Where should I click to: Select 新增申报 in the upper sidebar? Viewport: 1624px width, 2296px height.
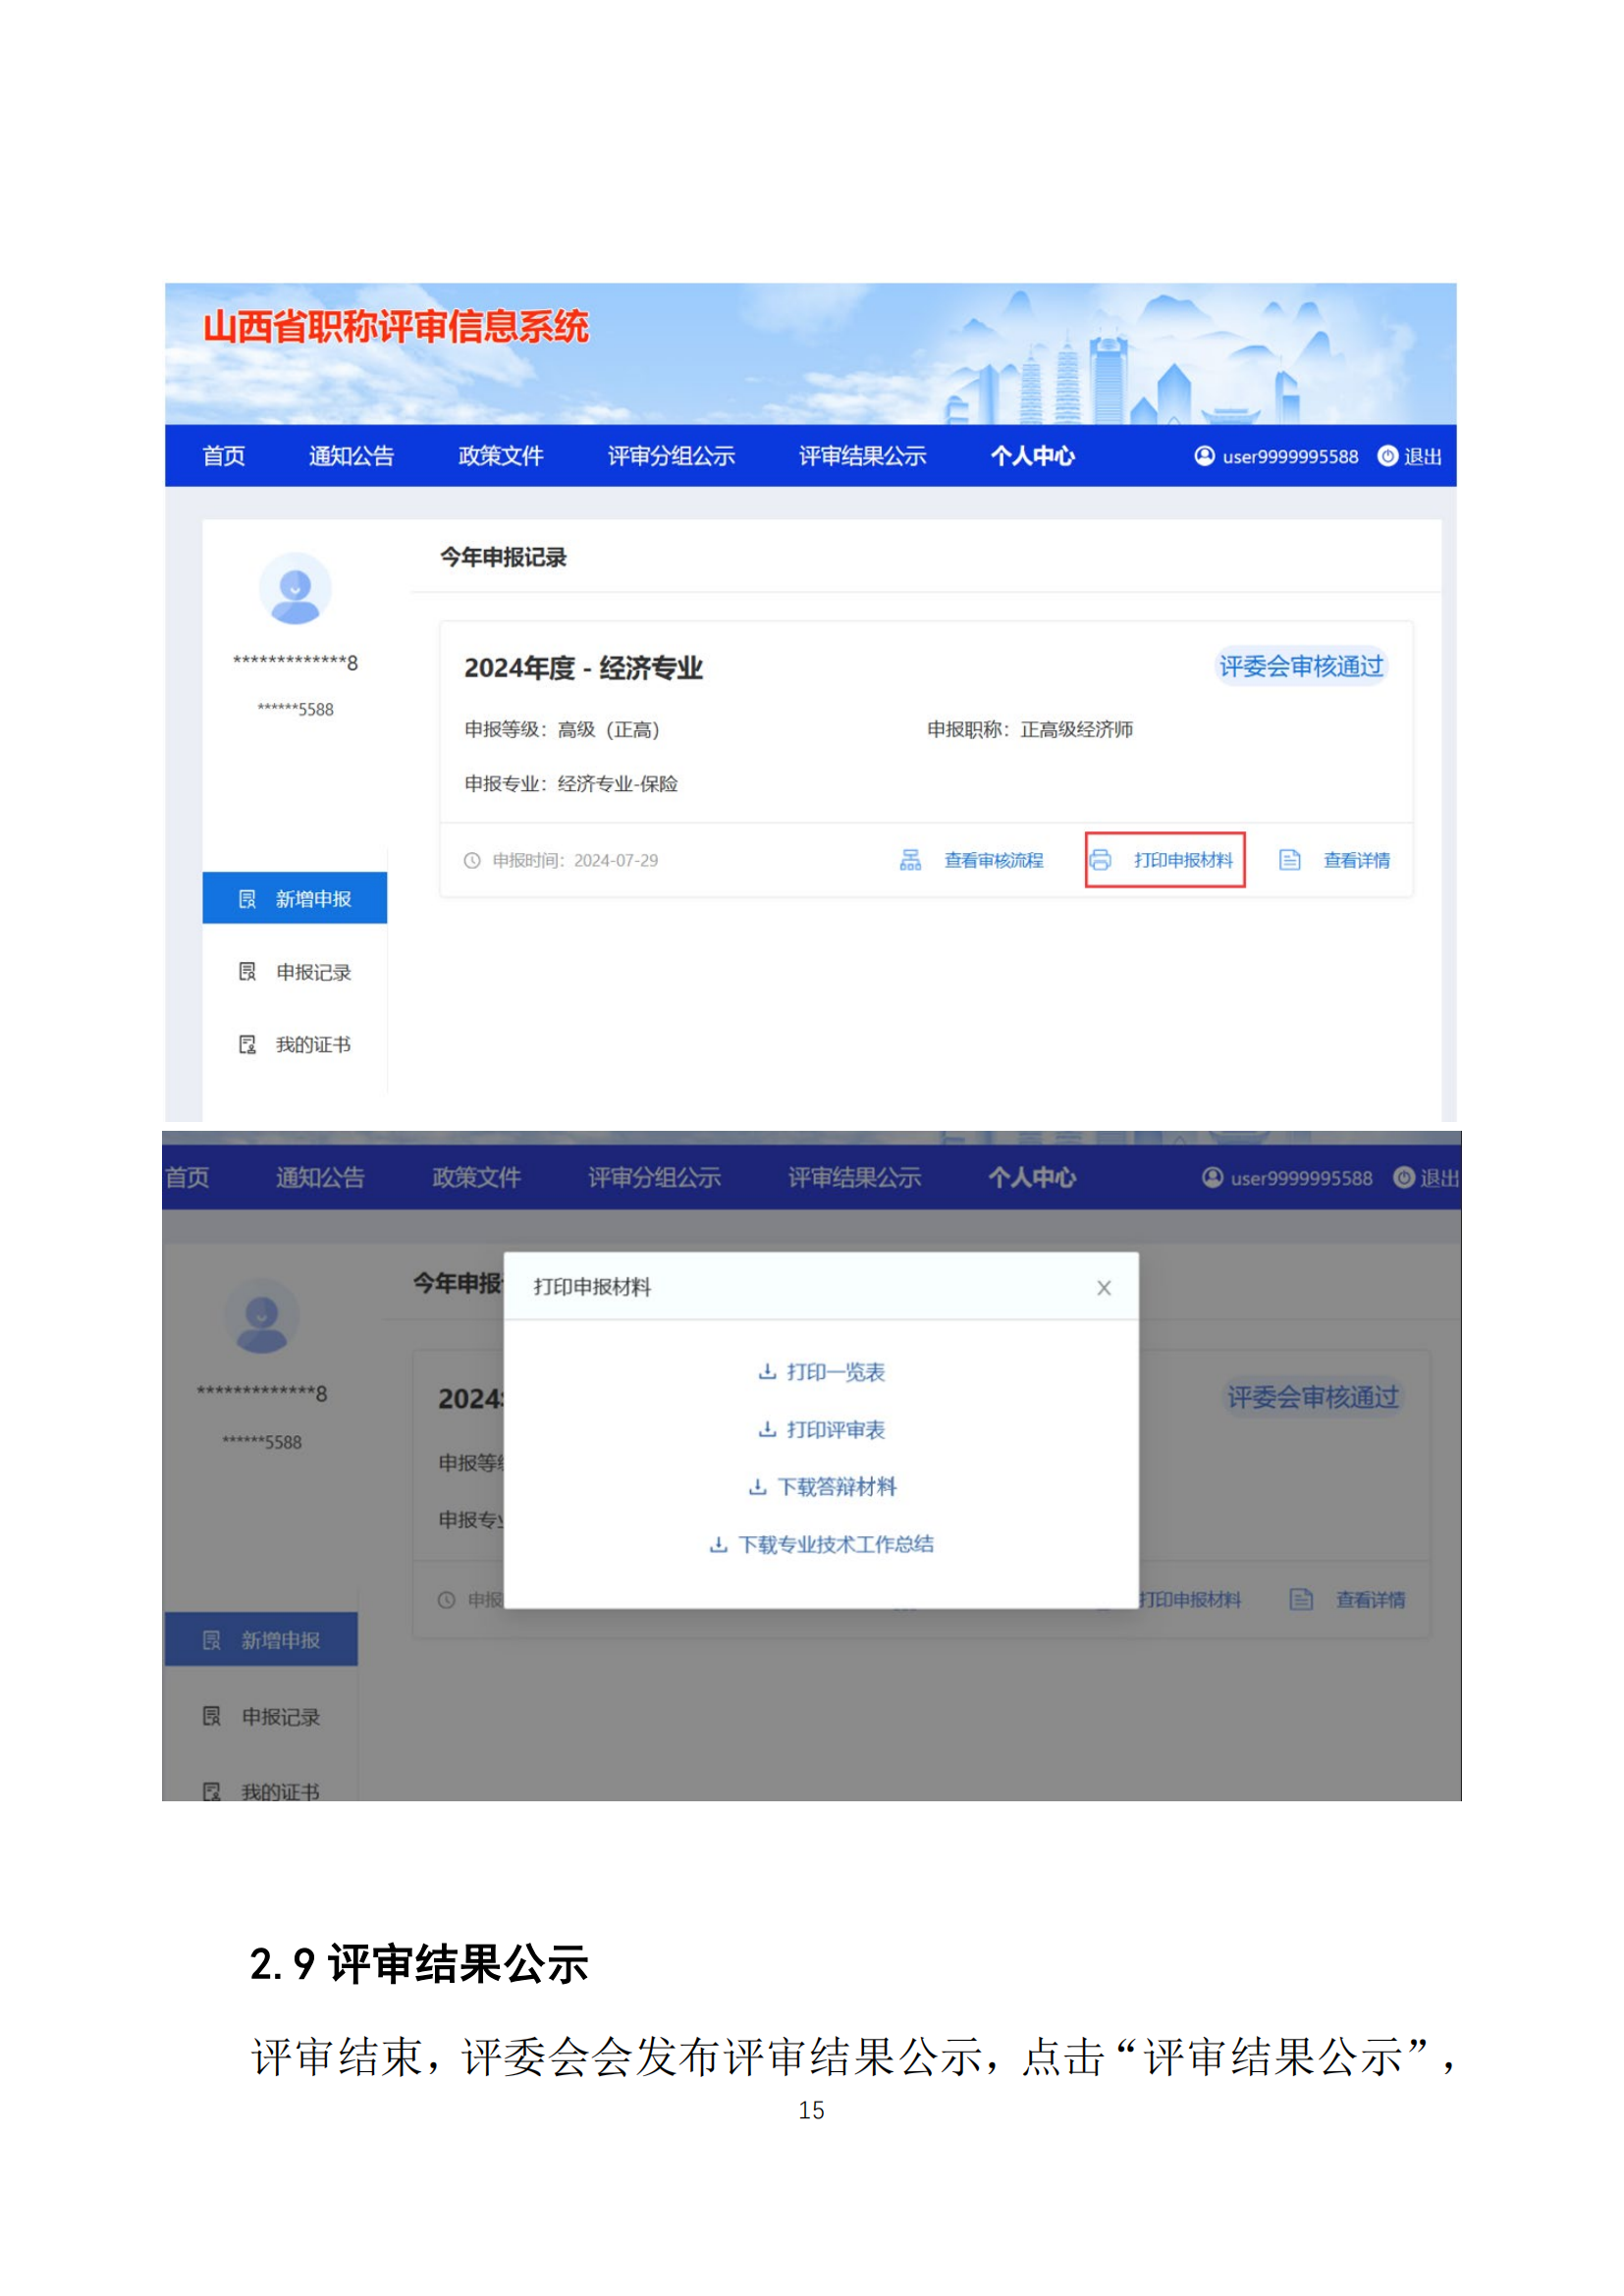[295, 899]
